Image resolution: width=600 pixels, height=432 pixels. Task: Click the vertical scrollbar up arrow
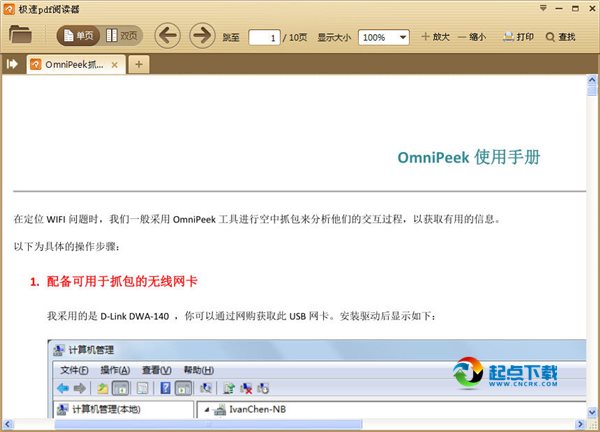tap(592, 80)
